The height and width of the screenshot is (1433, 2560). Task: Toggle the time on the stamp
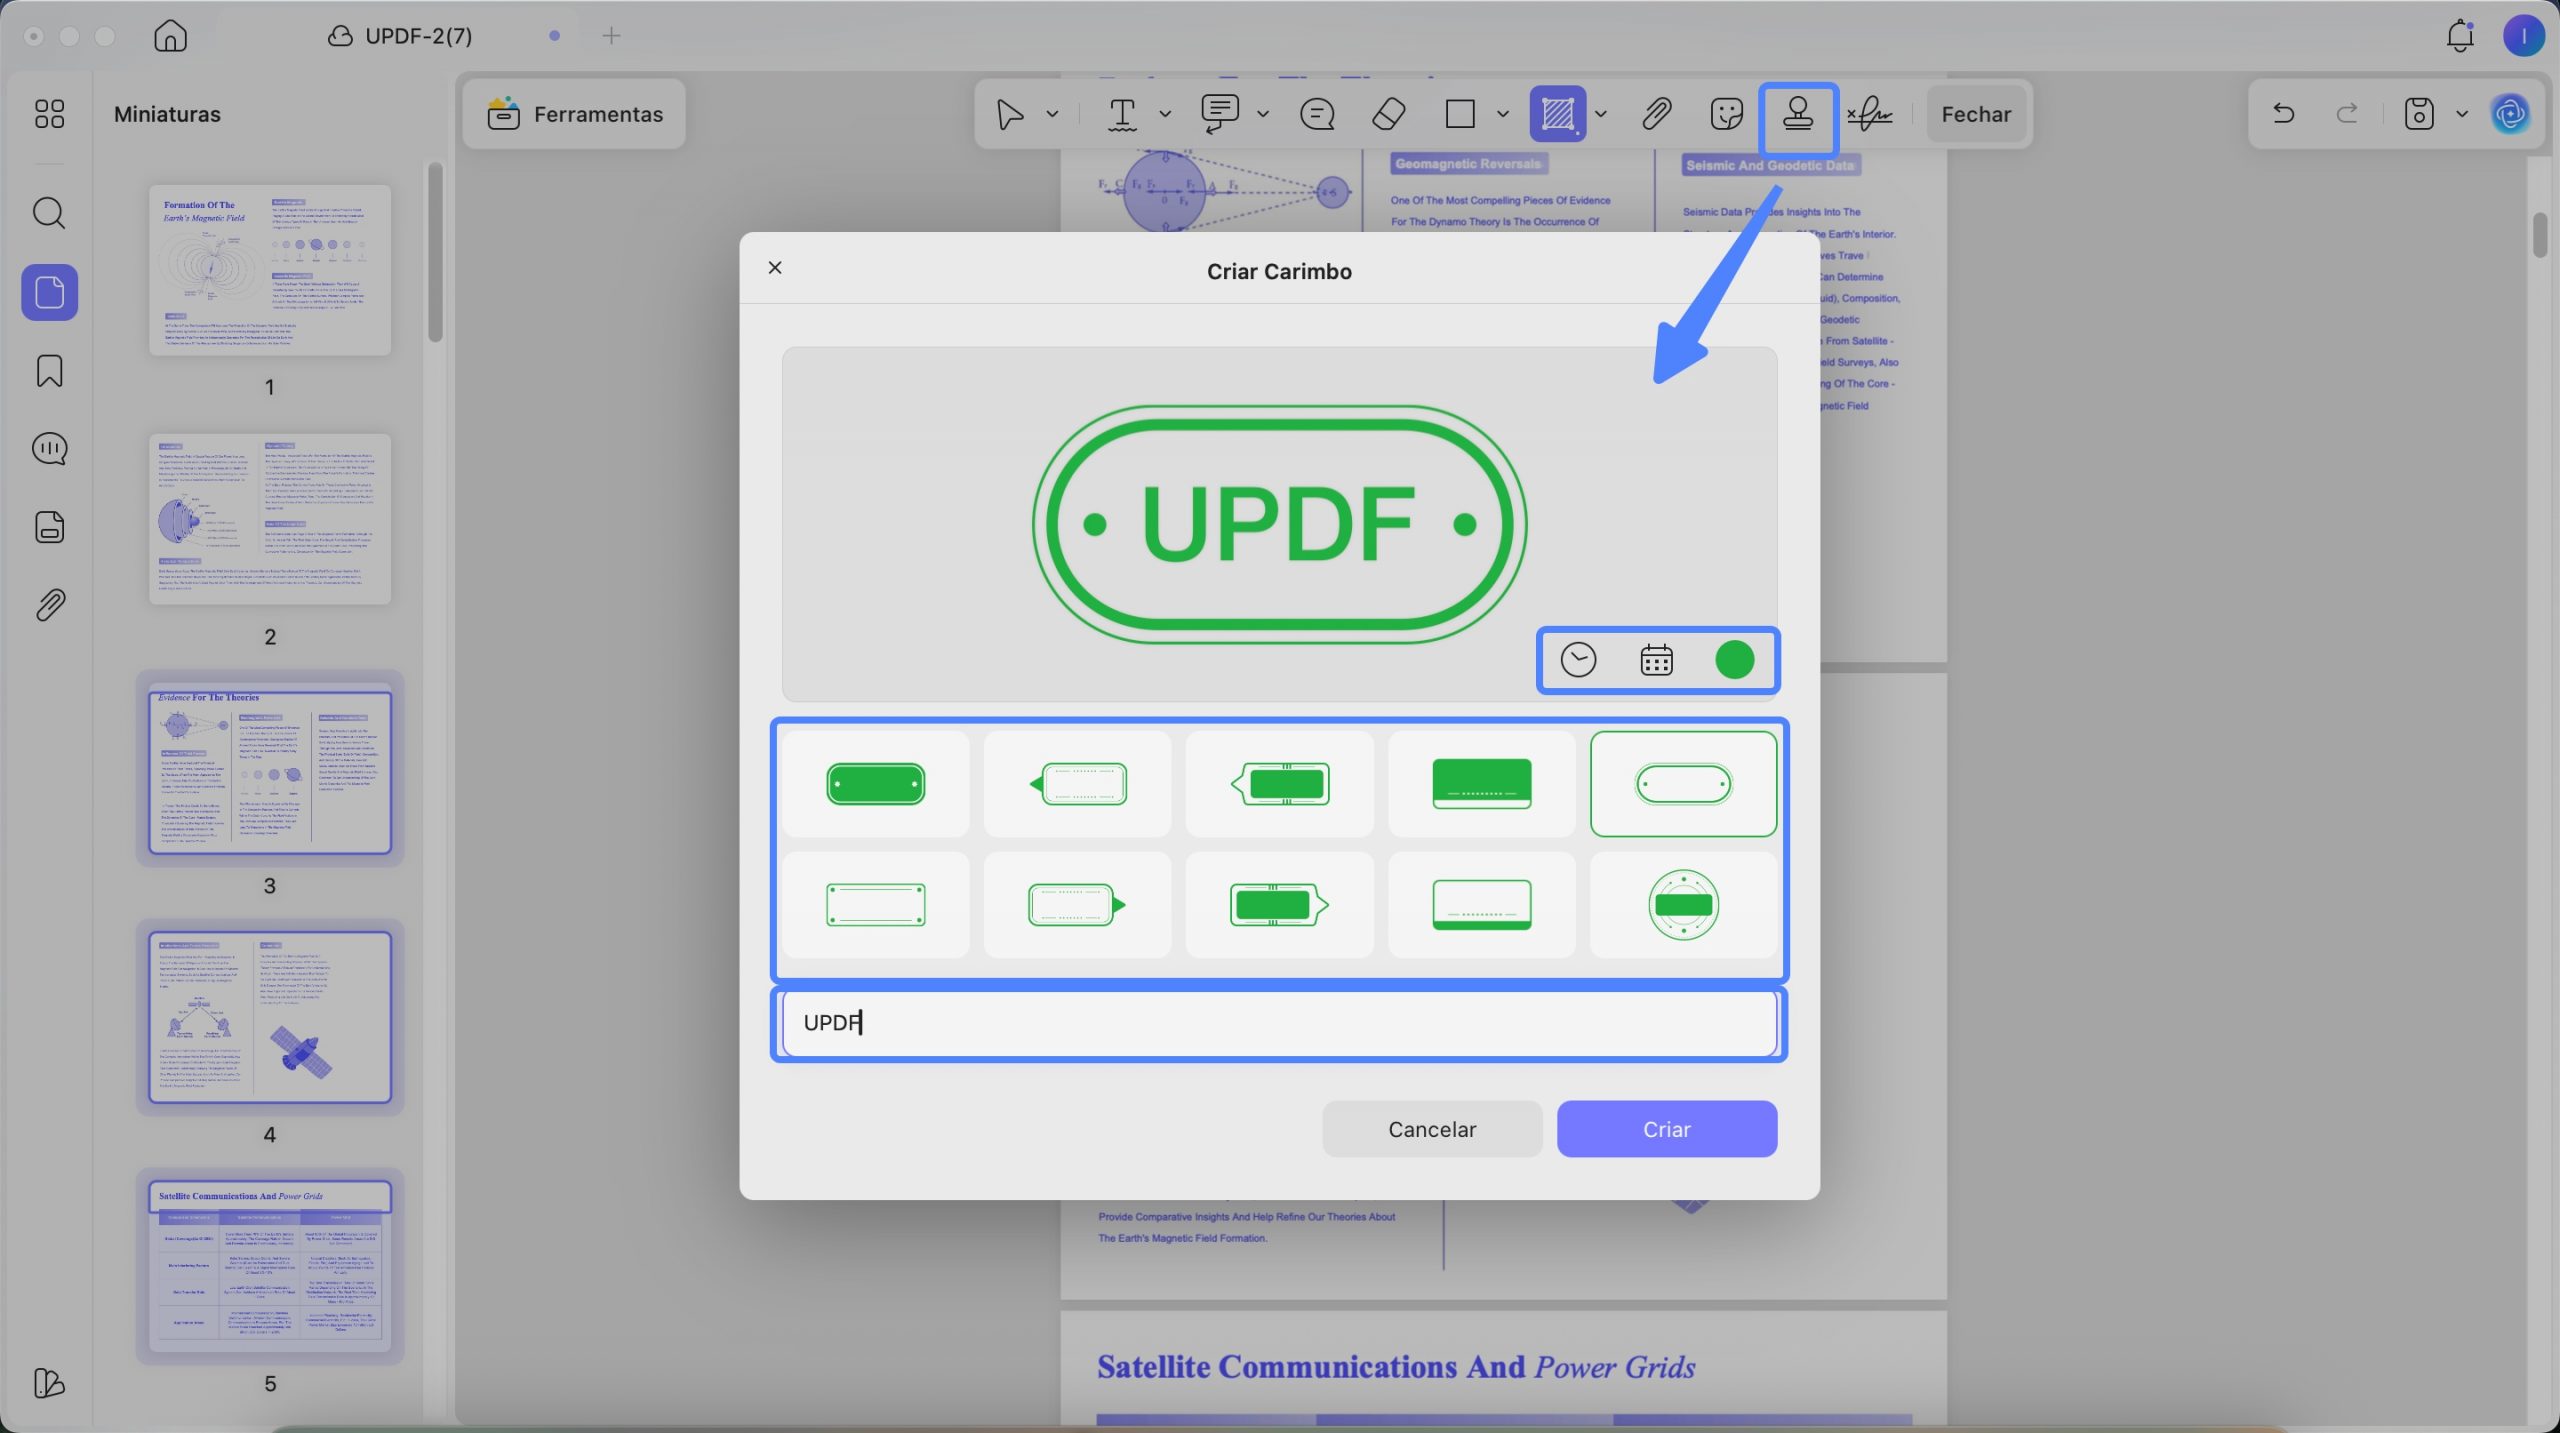click(x=1578, y=660)
